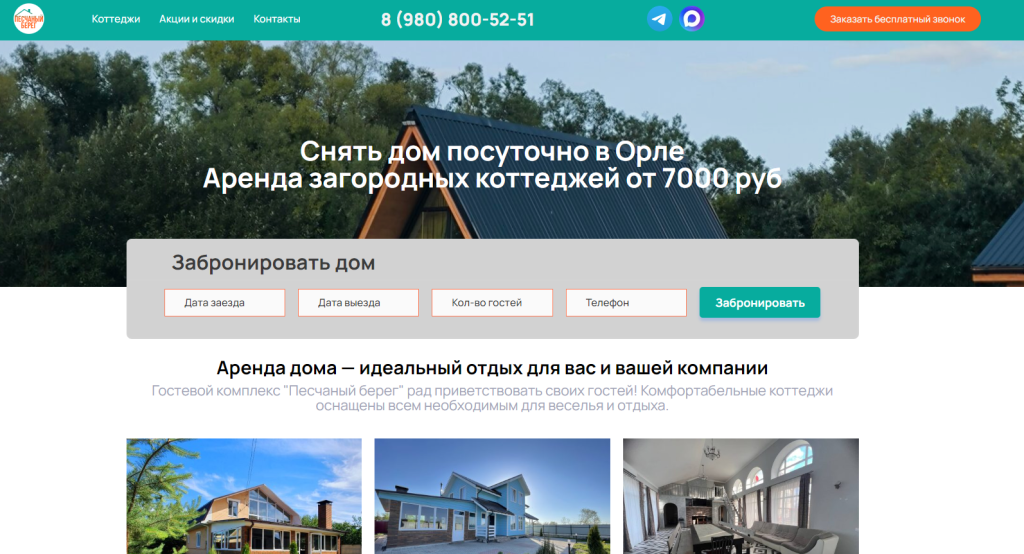Select the Дата выезда field
Viewport: 1024px width, 554px height.
click(x=358, y=303)
